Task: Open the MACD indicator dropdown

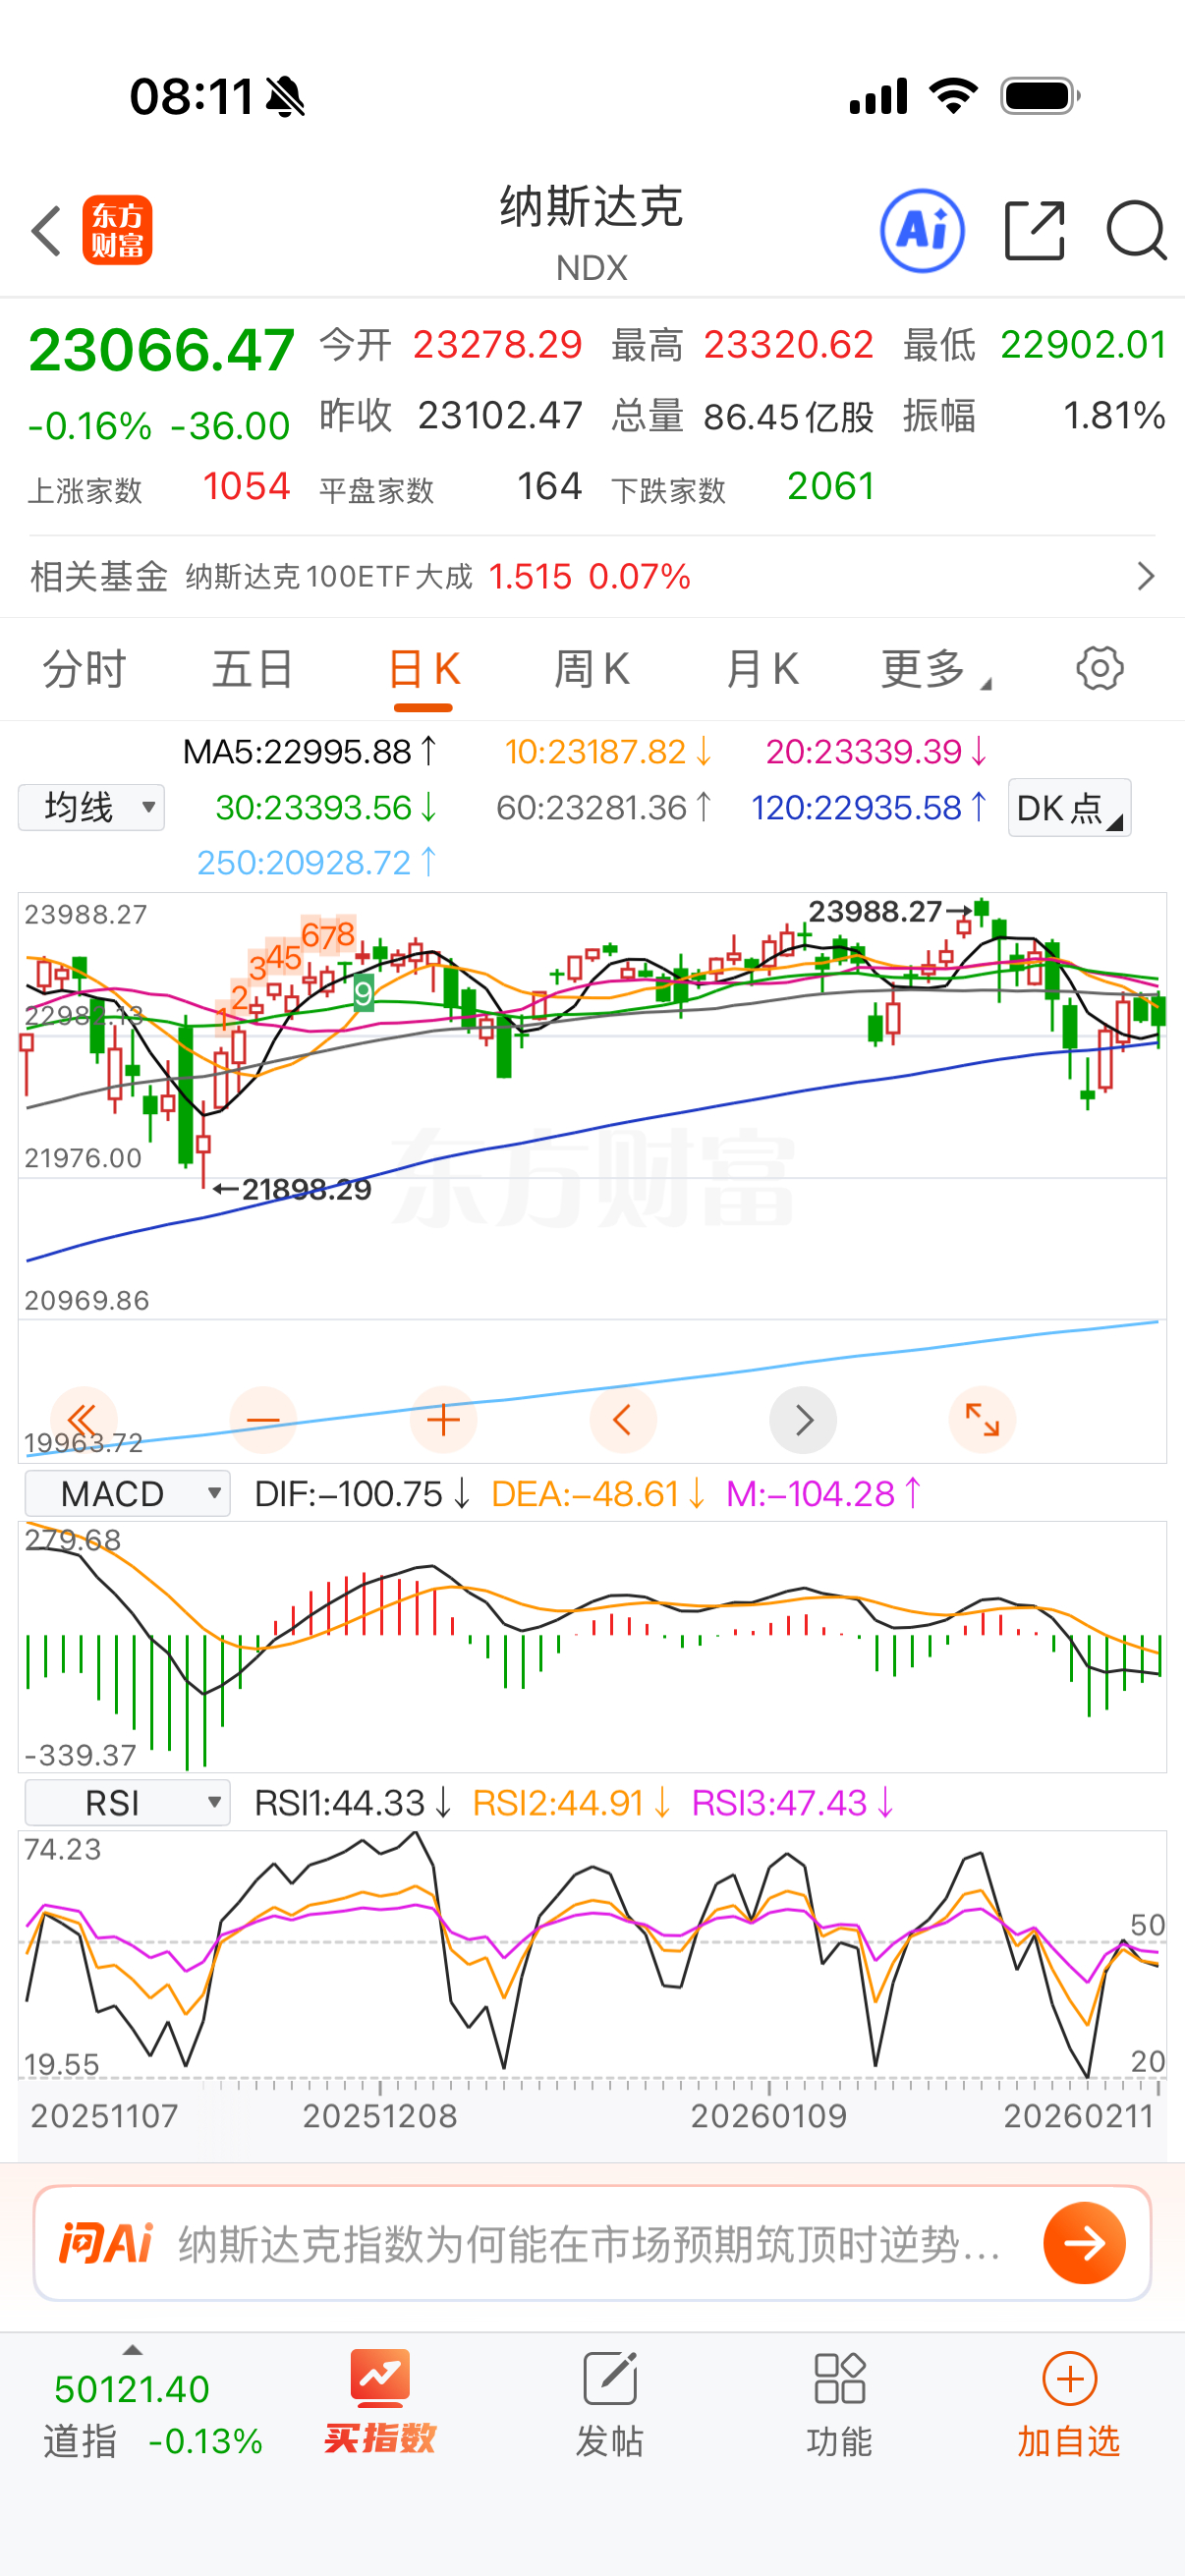Action: 127,1493
